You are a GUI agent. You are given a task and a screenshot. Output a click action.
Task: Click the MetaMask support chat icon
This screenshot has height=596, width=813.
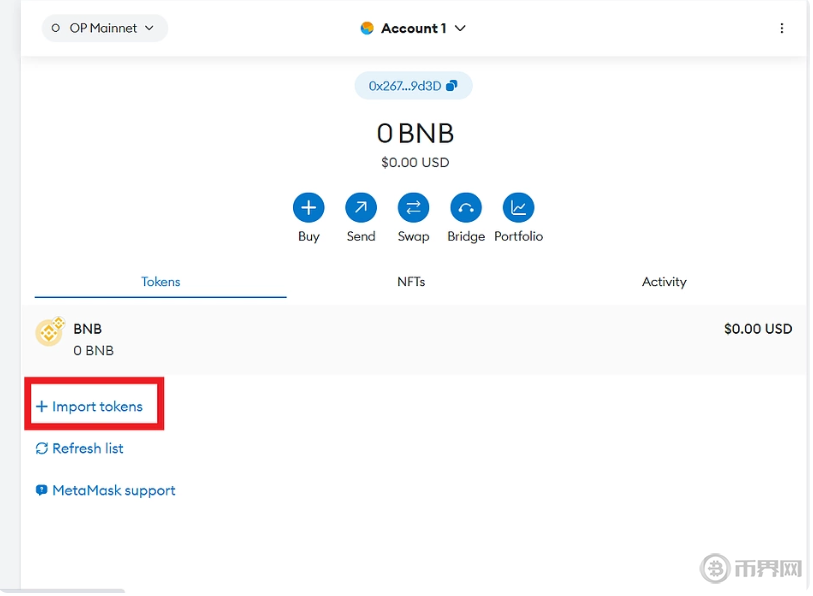click(42, 491)
